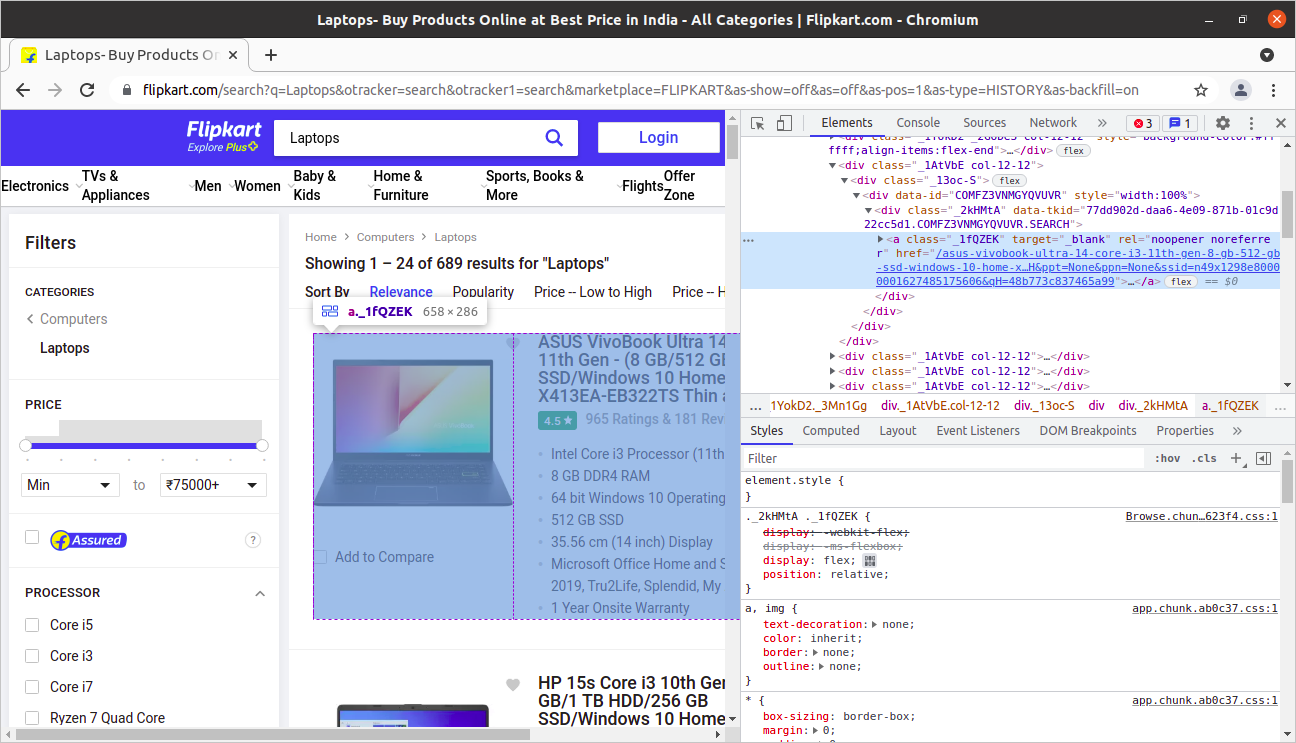Open a new browser tab with plus icon
The width and height of the screenshot is (1296, 743).
(271, 55)
